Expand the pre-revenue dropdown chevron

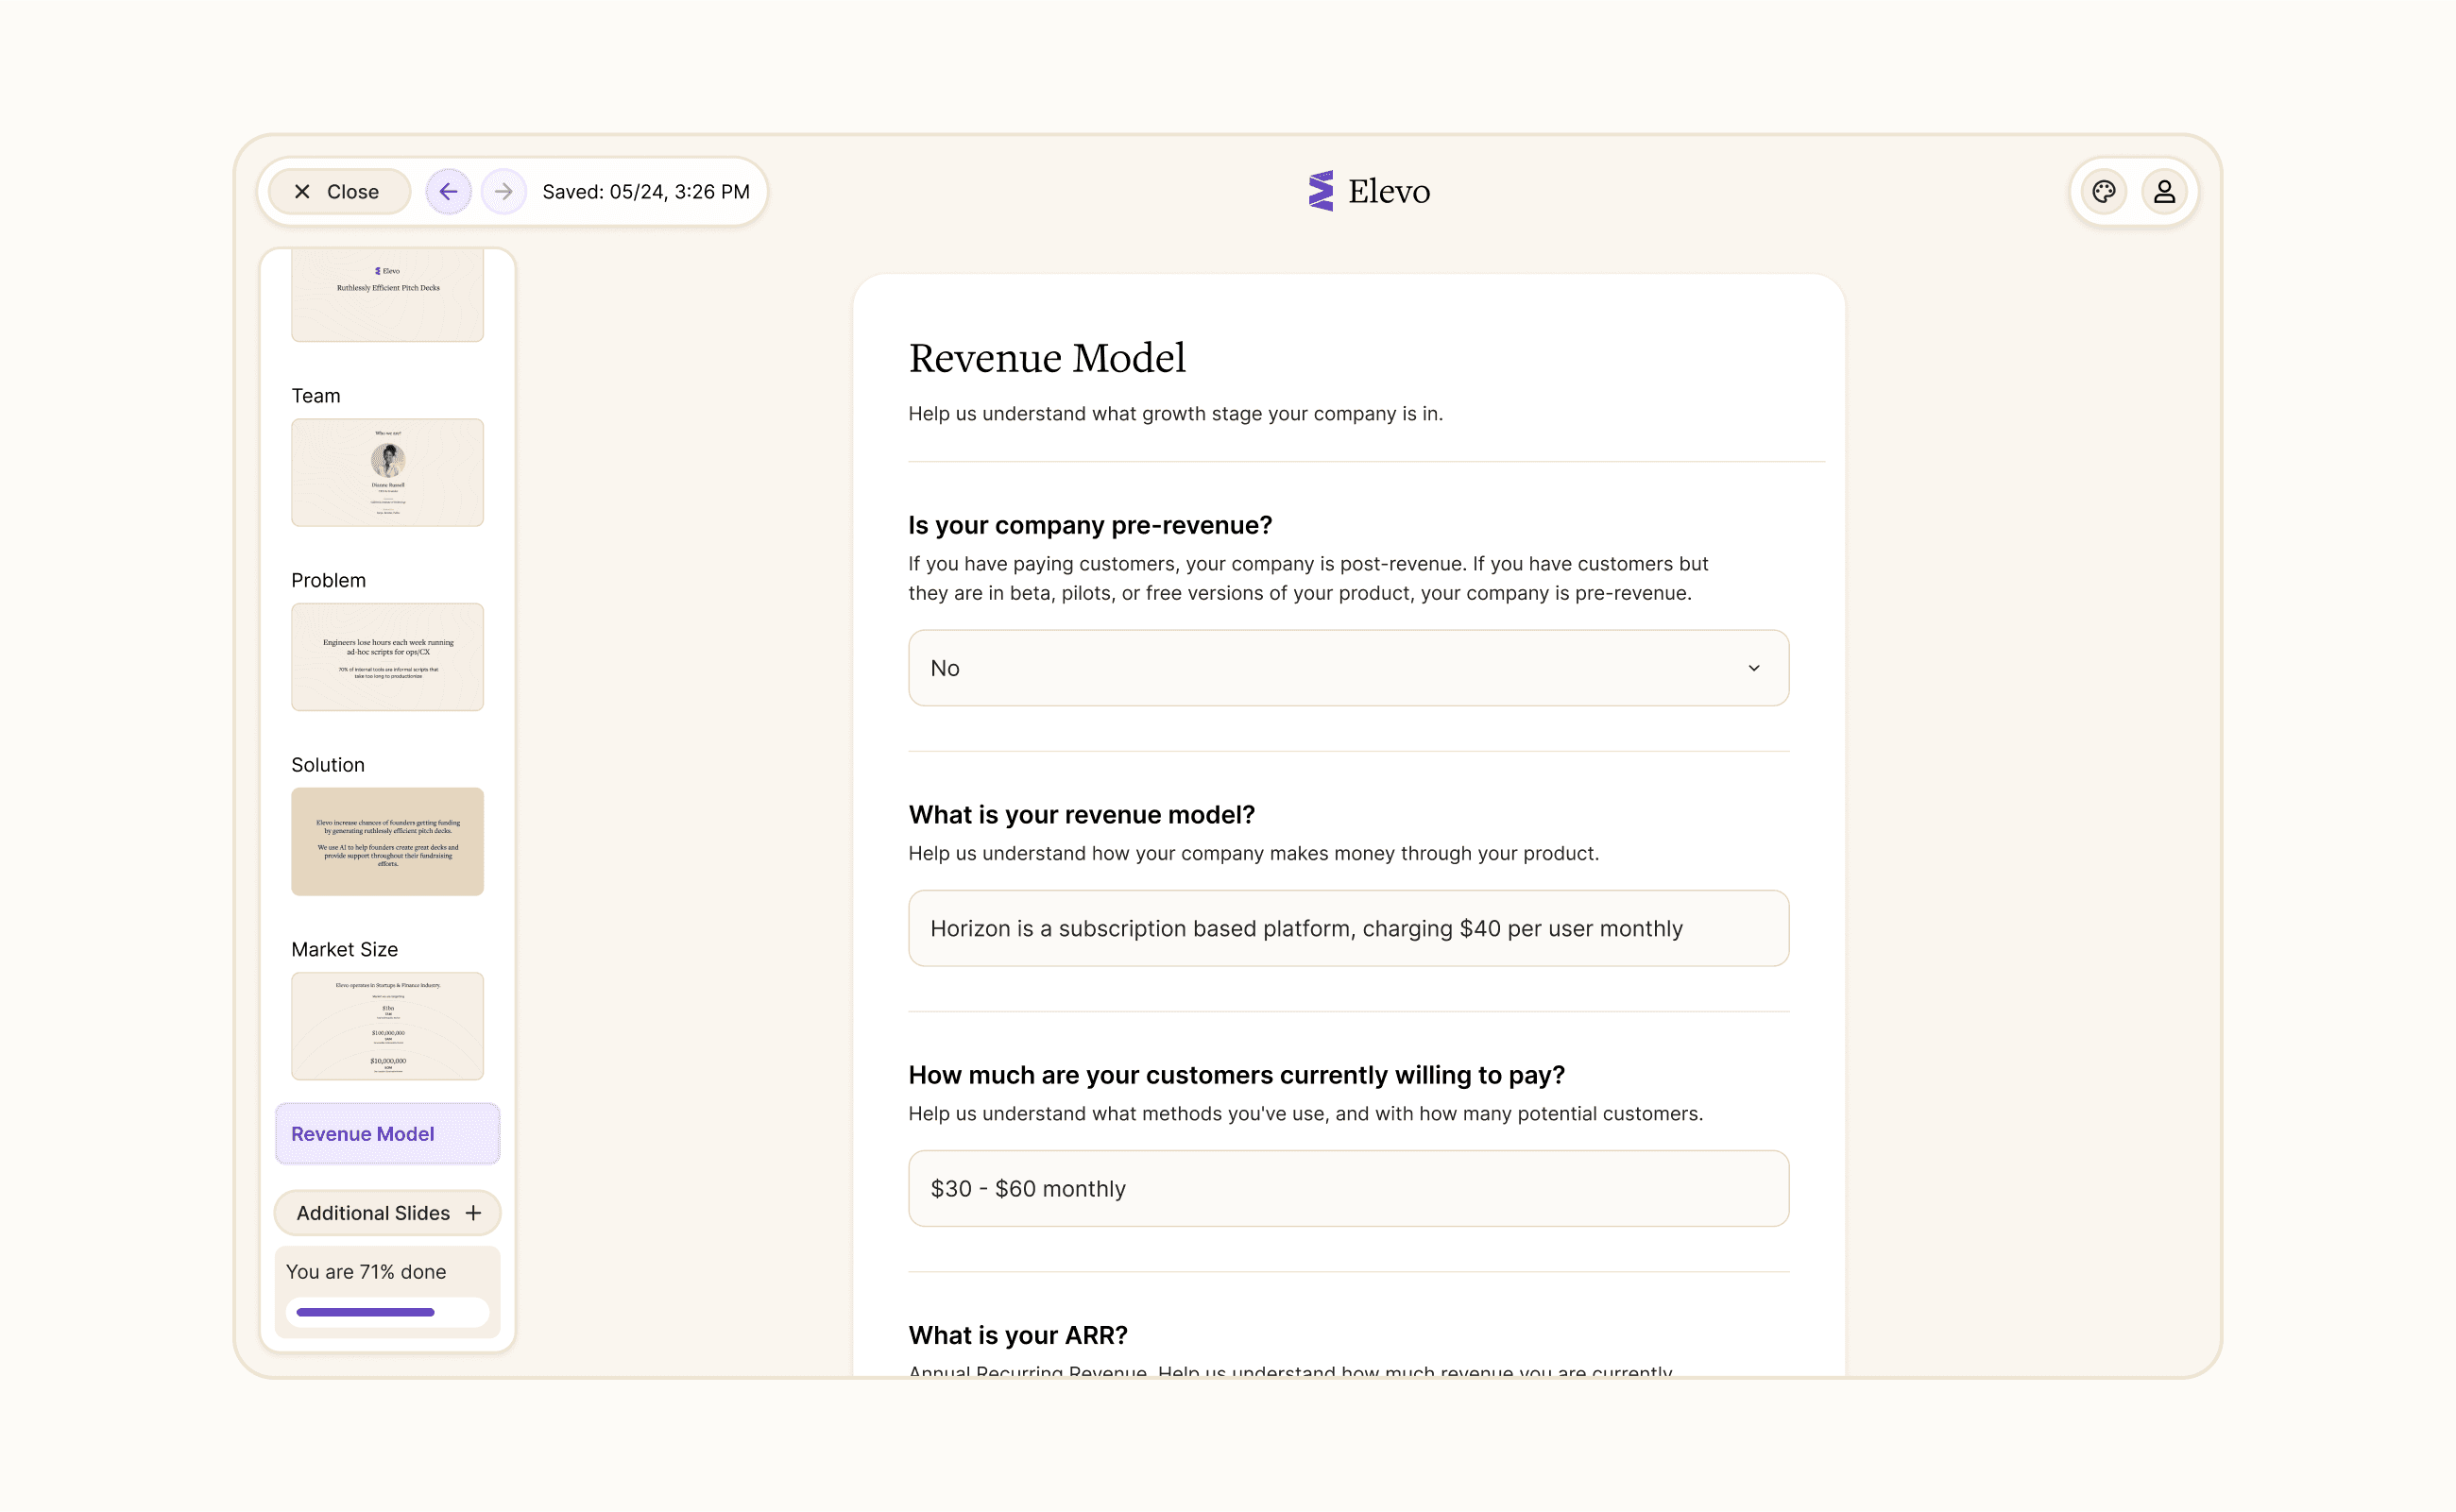(1754, 668)
